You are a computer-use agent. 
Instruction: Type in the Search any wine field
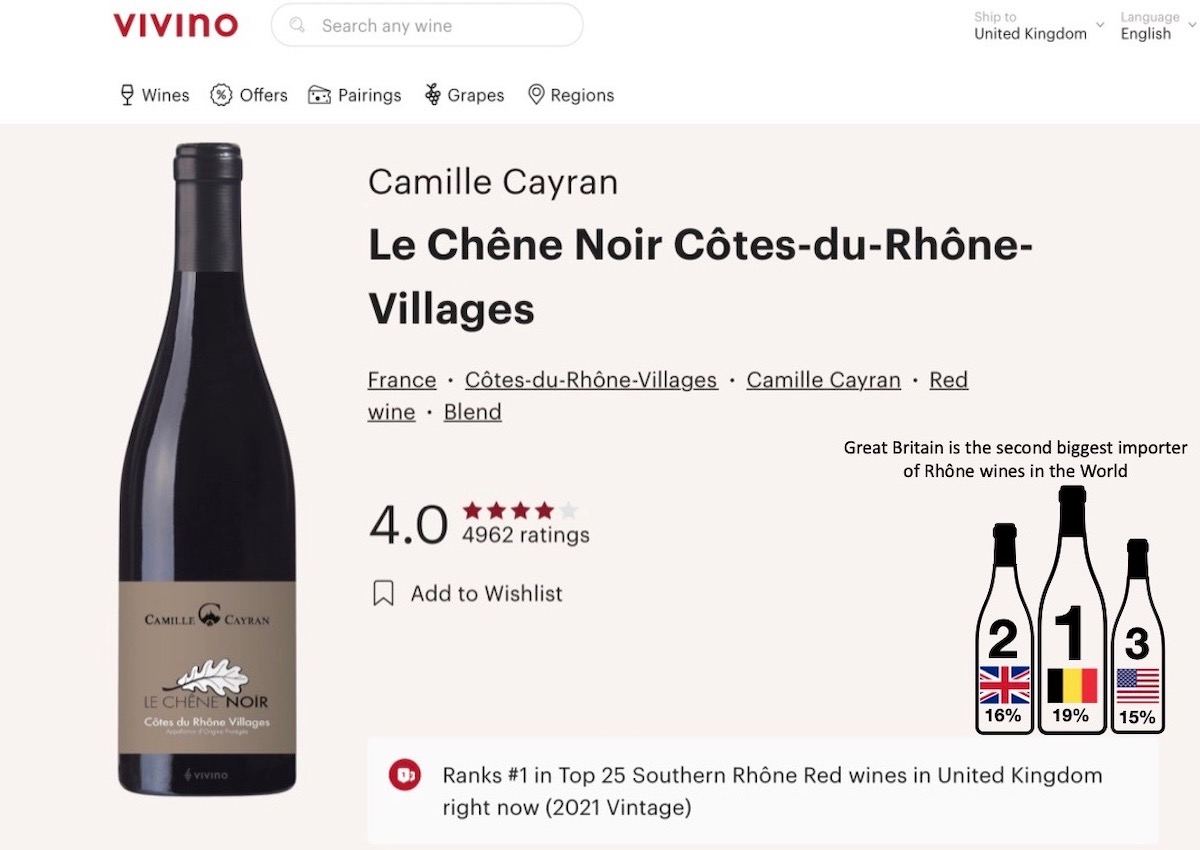(440, 26)
